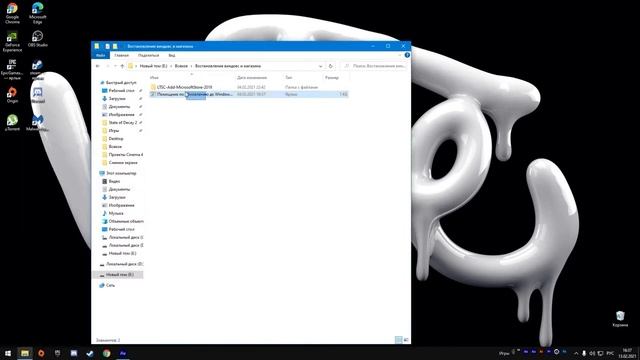Open Chrome from the taskbar
Screen dimensions: 640x360
[107, 353]
